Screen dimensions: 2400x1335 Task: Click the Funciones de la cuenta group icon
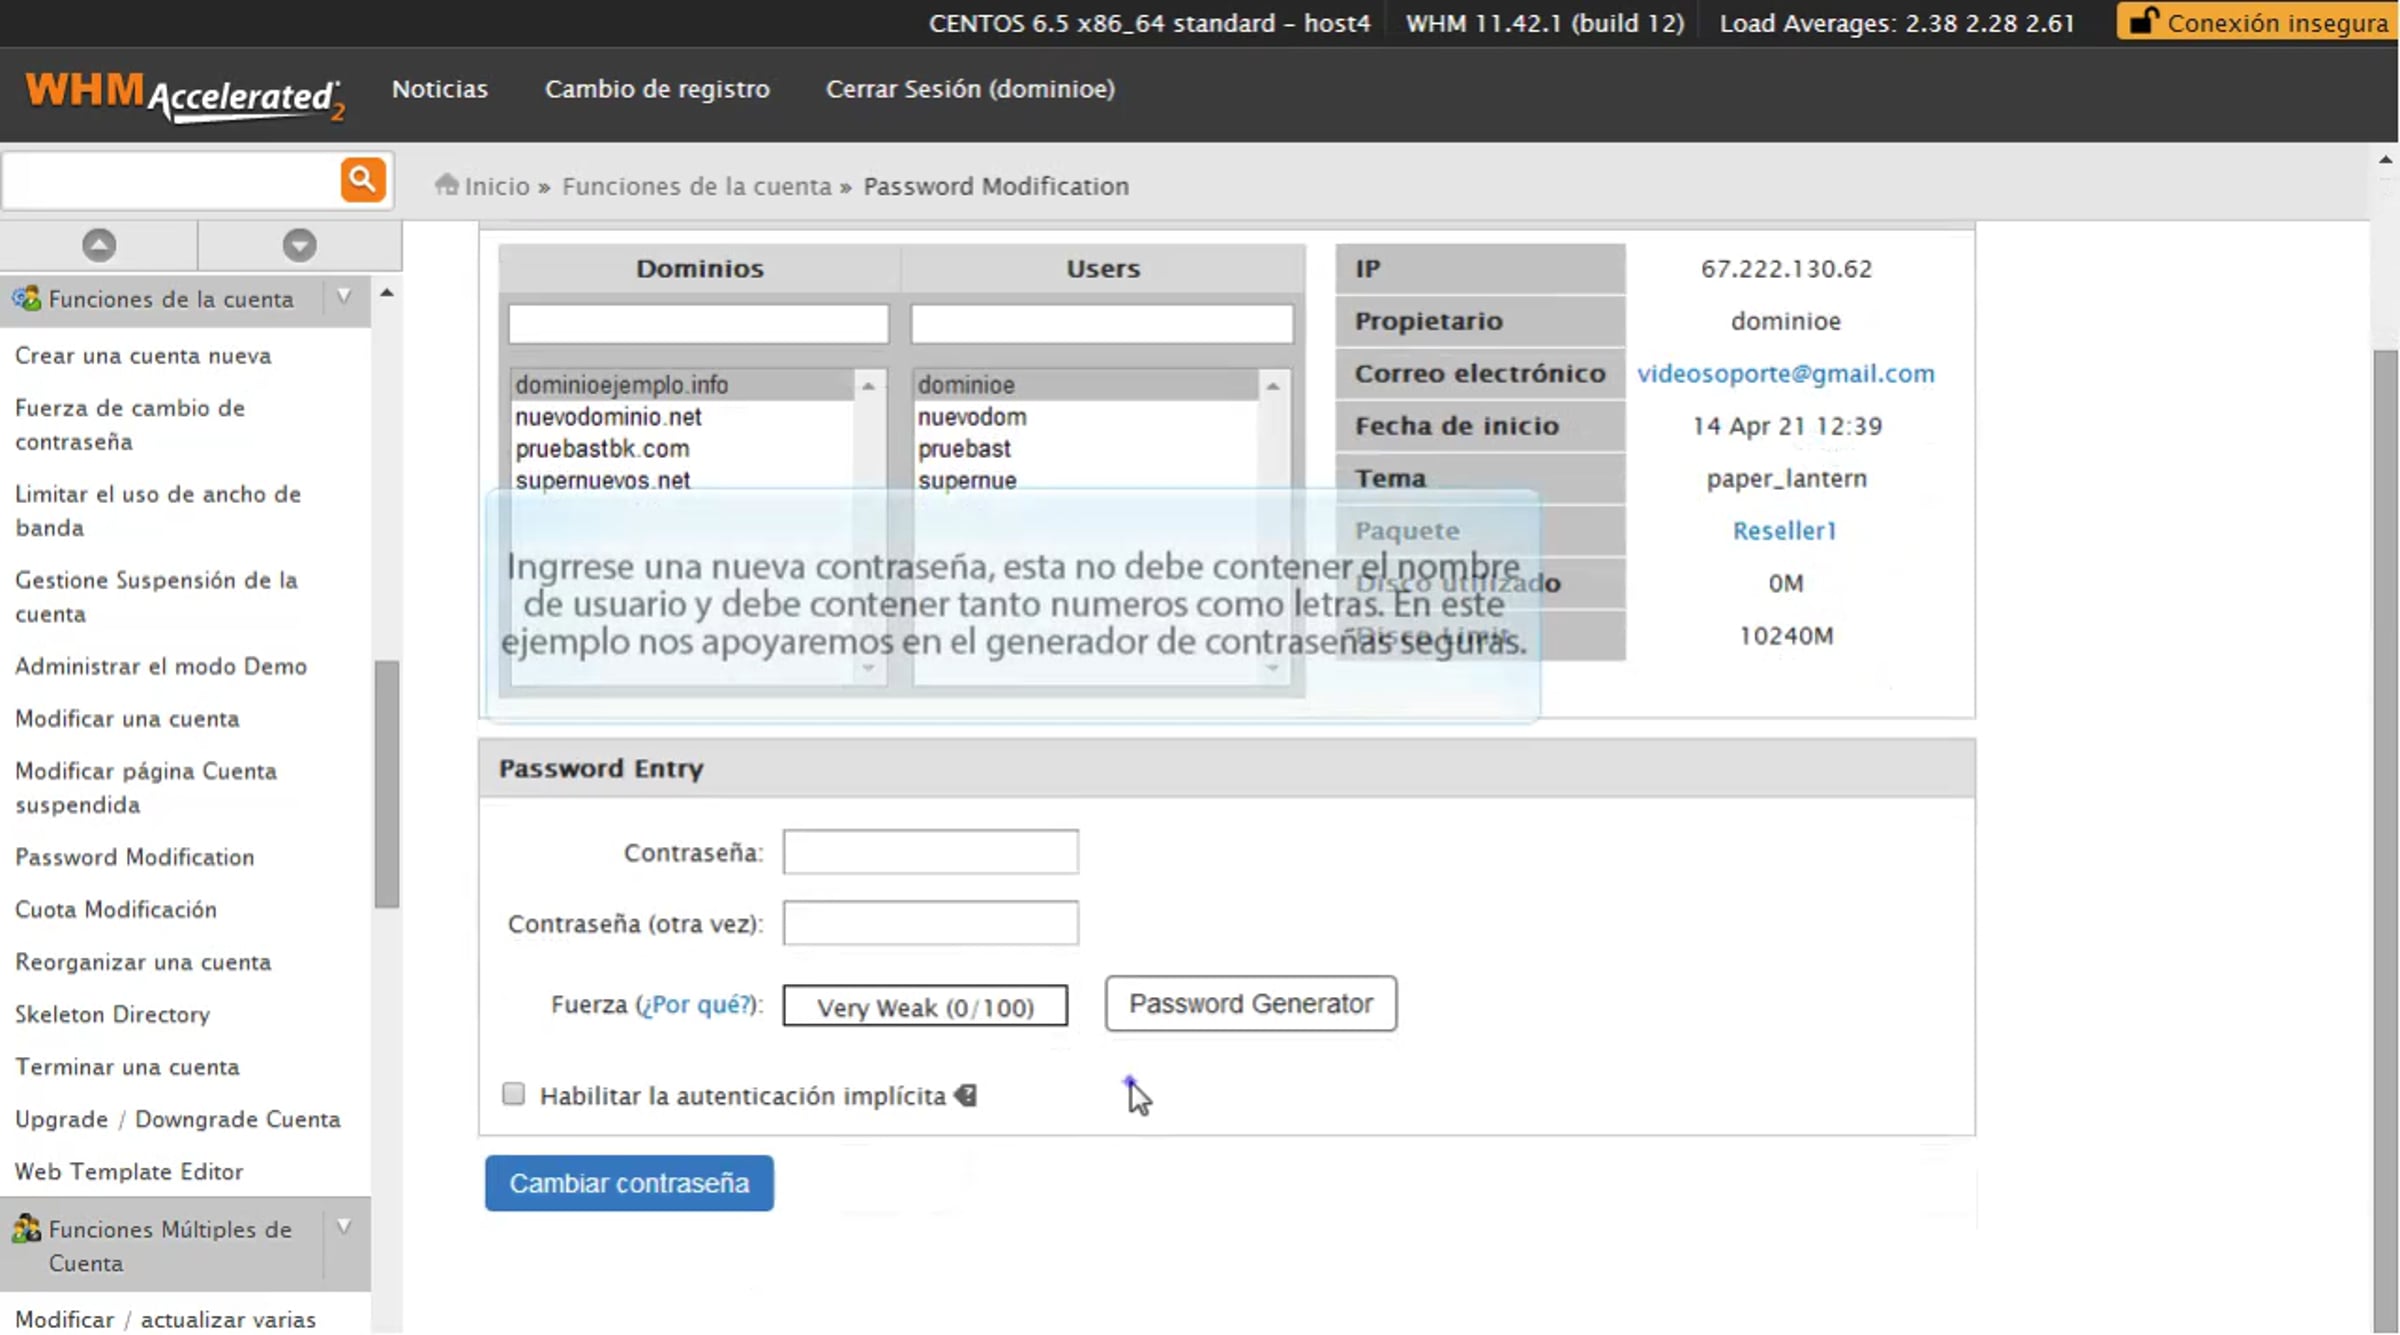[x=26, y=298]
